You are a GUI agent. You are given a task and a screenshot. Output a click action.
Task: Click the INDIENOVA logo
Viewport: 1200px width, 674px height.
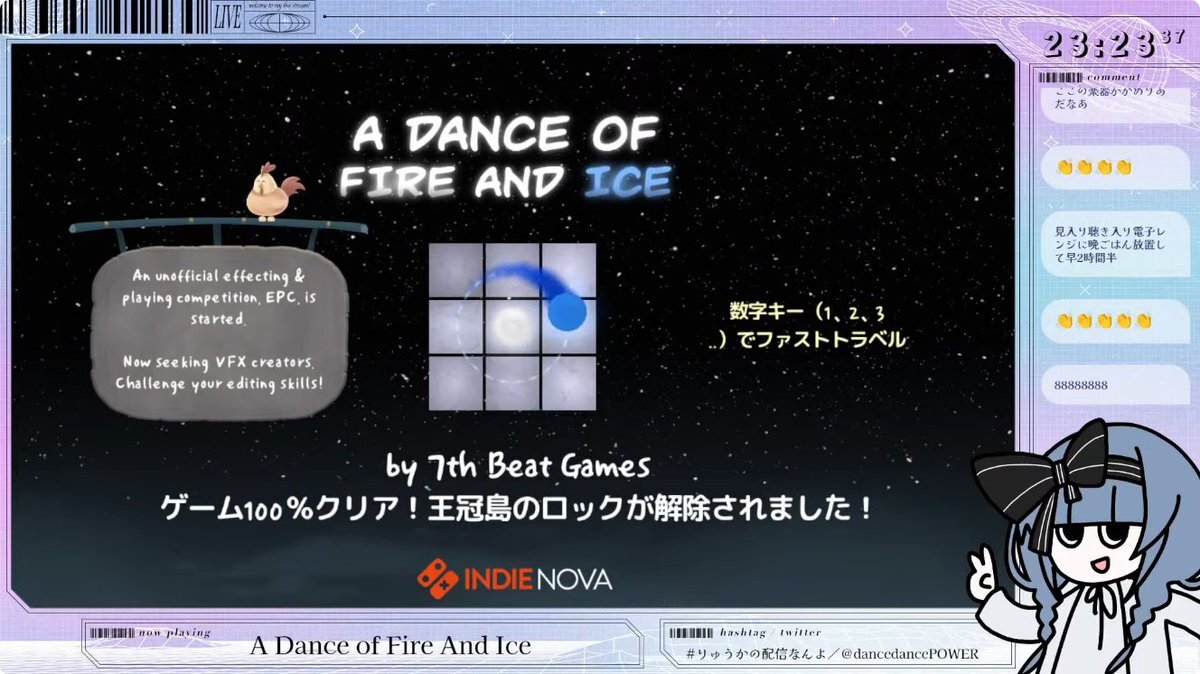515,579
